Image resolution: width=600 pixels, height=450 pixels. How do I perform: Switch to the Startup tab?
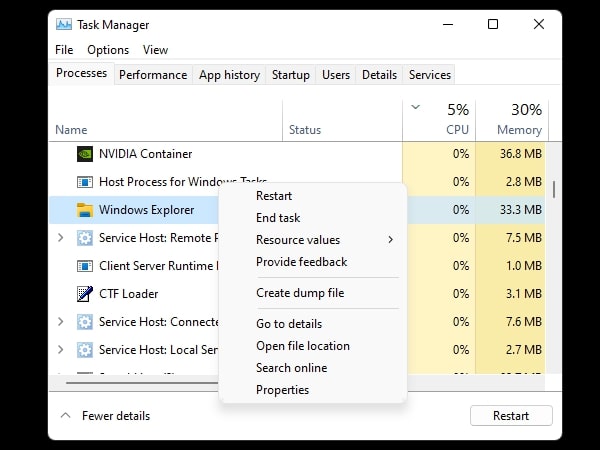click(291, 75)
